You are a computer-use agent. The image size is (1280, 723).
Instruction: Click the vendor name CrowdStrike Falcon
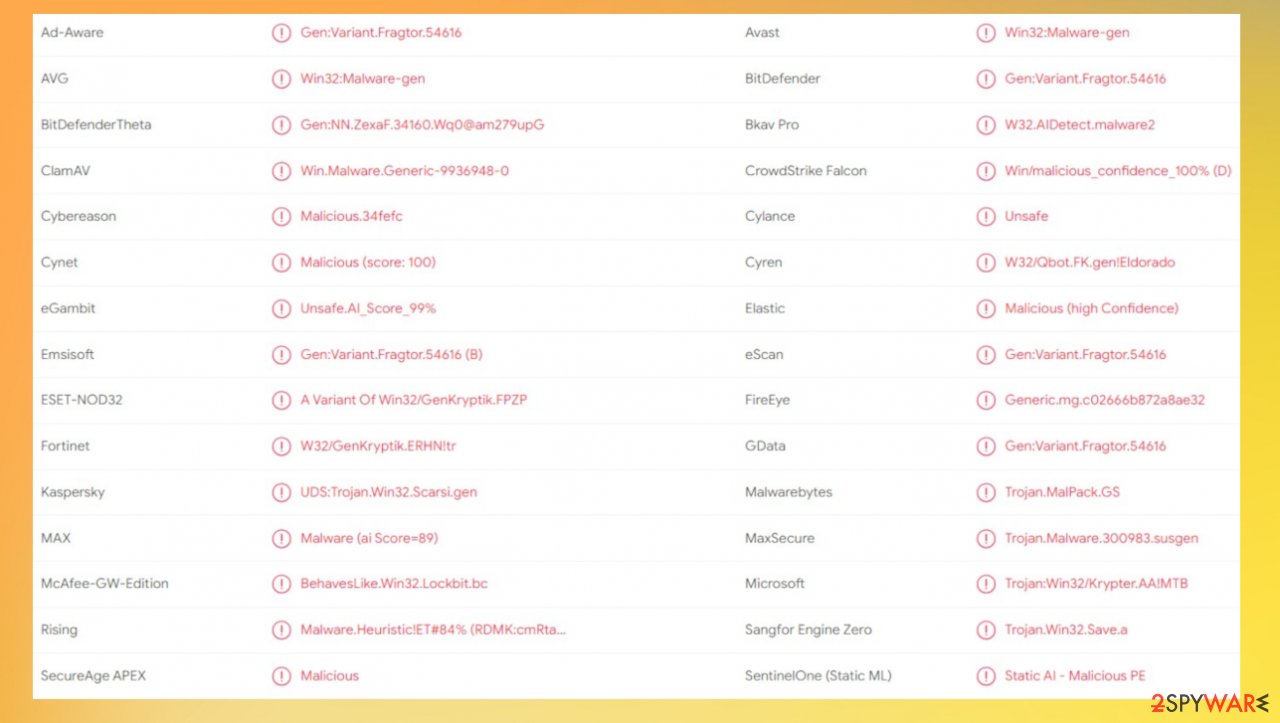point(806,171)
